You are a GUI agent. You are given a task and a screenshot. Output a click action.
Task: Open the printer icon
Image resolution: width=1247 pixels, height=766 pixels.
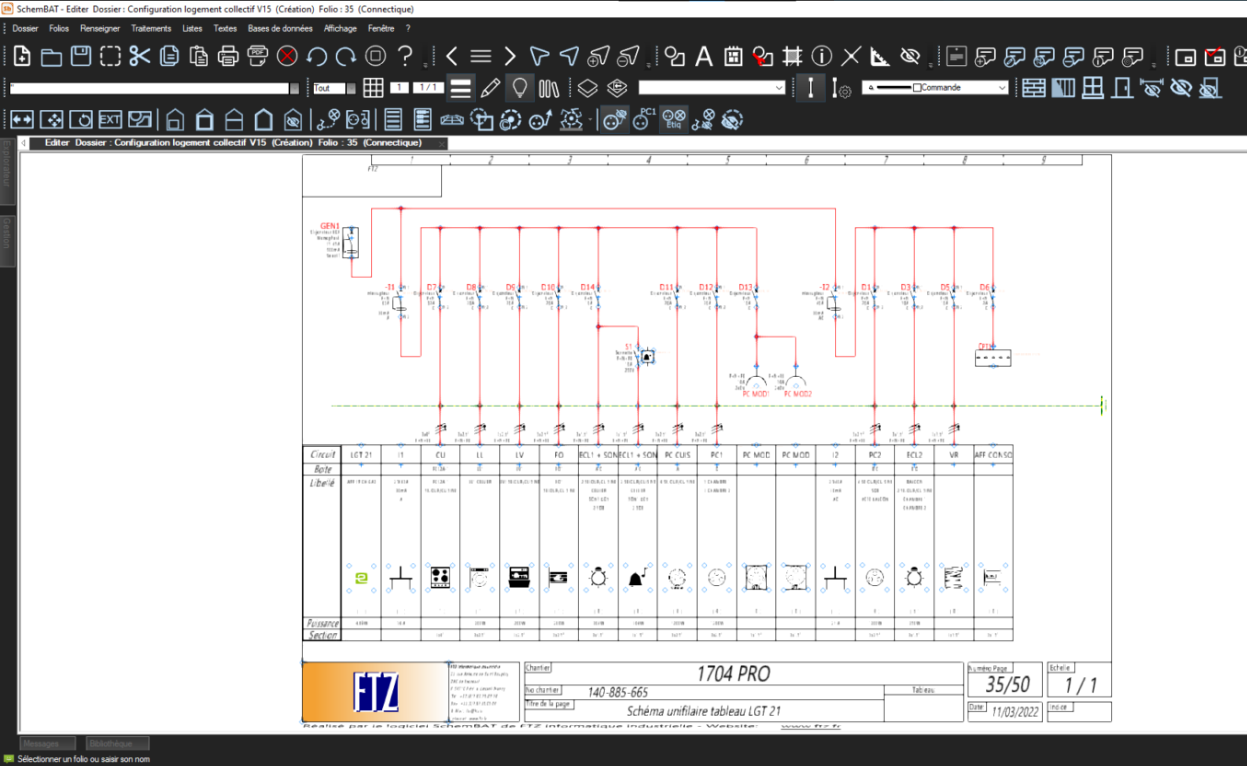pos(228,56)
